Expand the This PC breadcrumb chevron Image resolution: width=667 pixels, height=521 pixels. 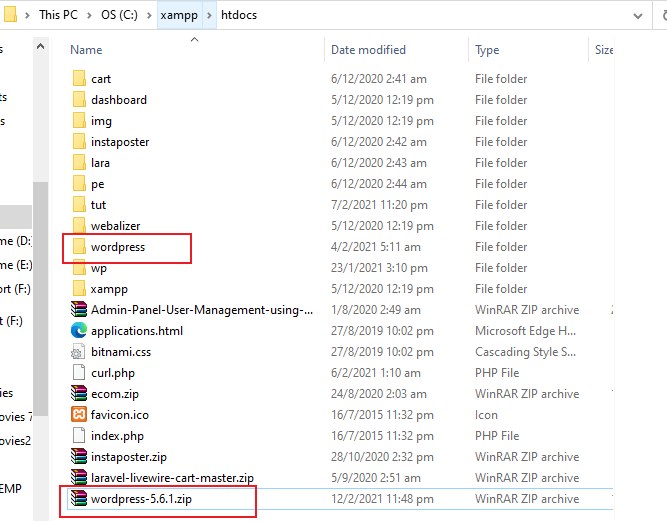pyautogui.click(x=89, y=15)
